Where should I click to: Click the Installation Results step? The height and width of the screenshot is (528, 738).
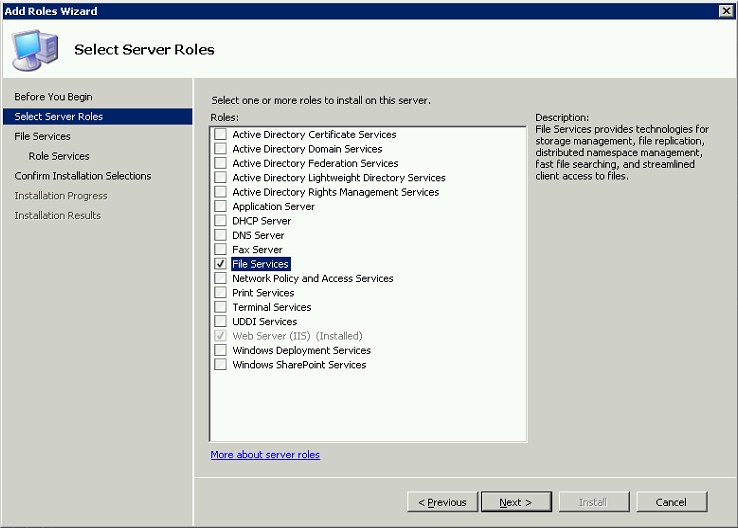[57, 215]
